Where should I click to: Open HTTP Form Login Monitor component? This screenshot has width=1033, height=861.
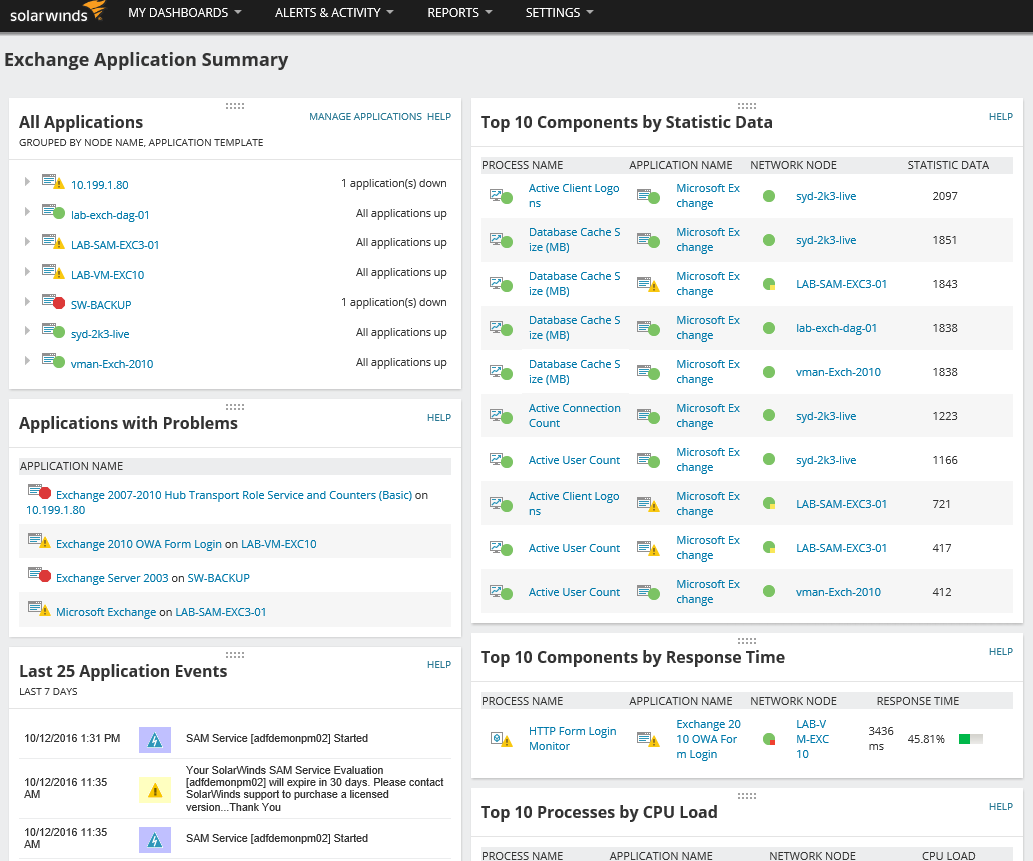pyautogui.click(x=572, y=738)
